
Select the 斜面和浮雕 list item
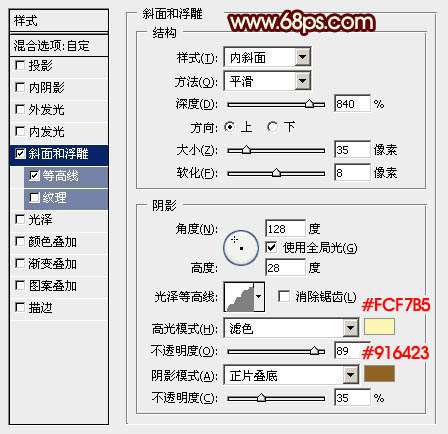(59, 154)
